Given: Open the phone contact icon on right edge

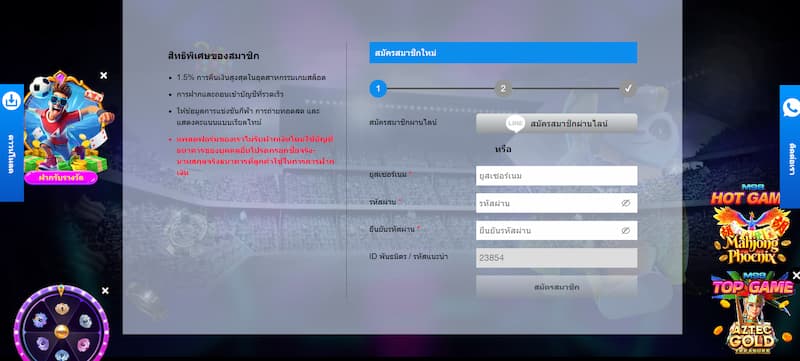Looking at the screenshot, I should tap(791, 108).
